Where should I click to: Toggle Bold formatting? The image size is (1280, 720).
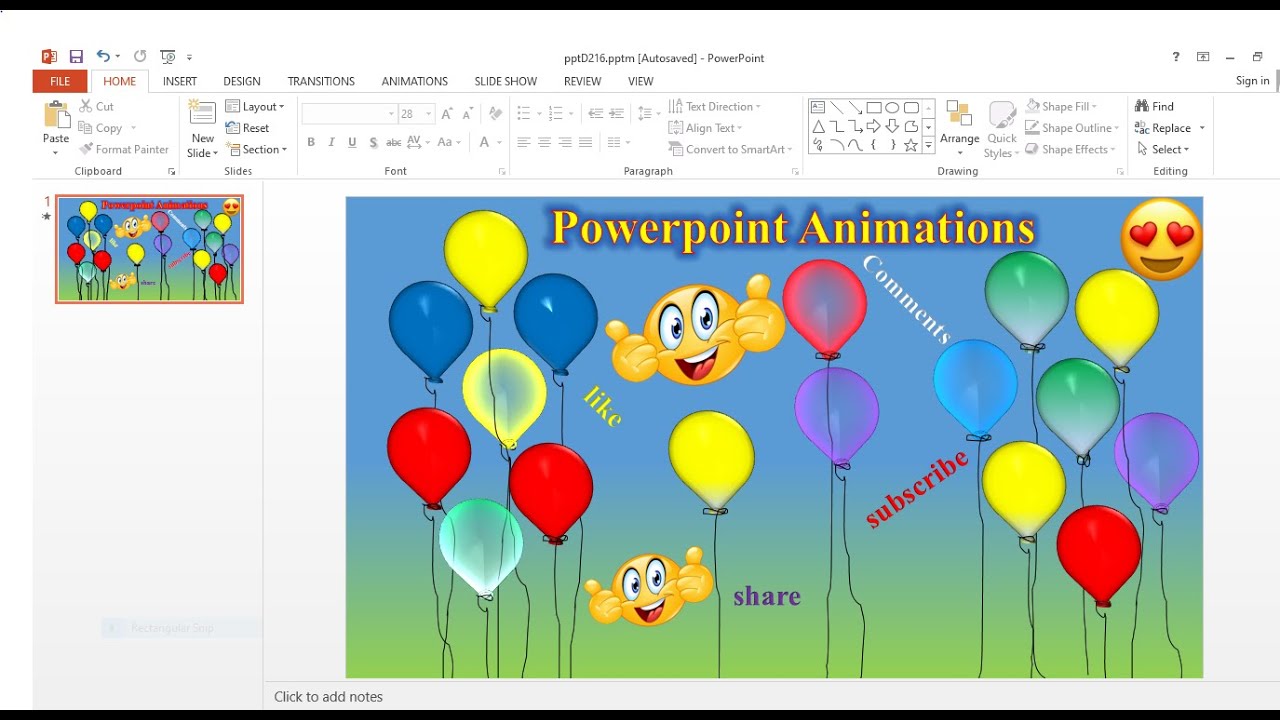(311, 142)
